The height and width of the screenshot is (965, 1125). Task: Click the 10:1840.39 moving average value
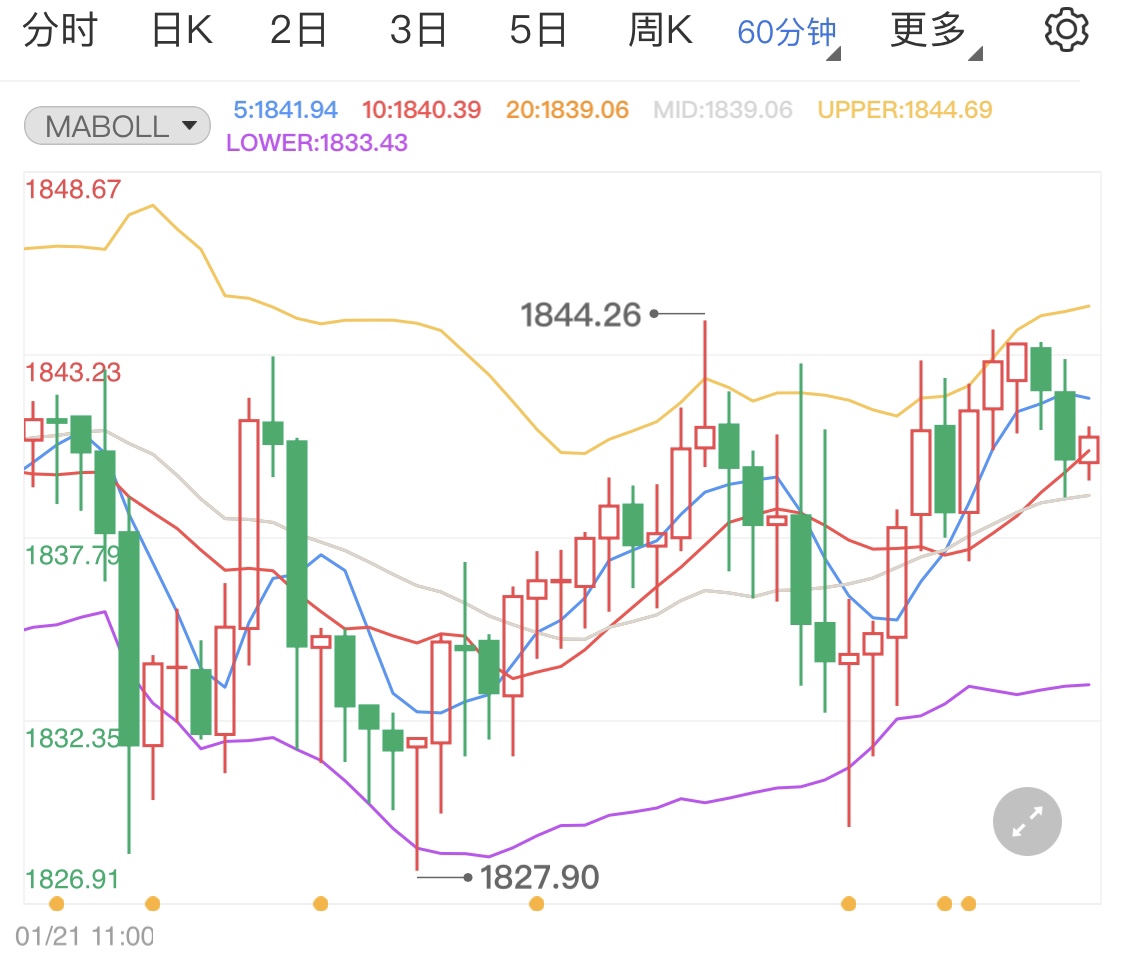coord(421,110)
